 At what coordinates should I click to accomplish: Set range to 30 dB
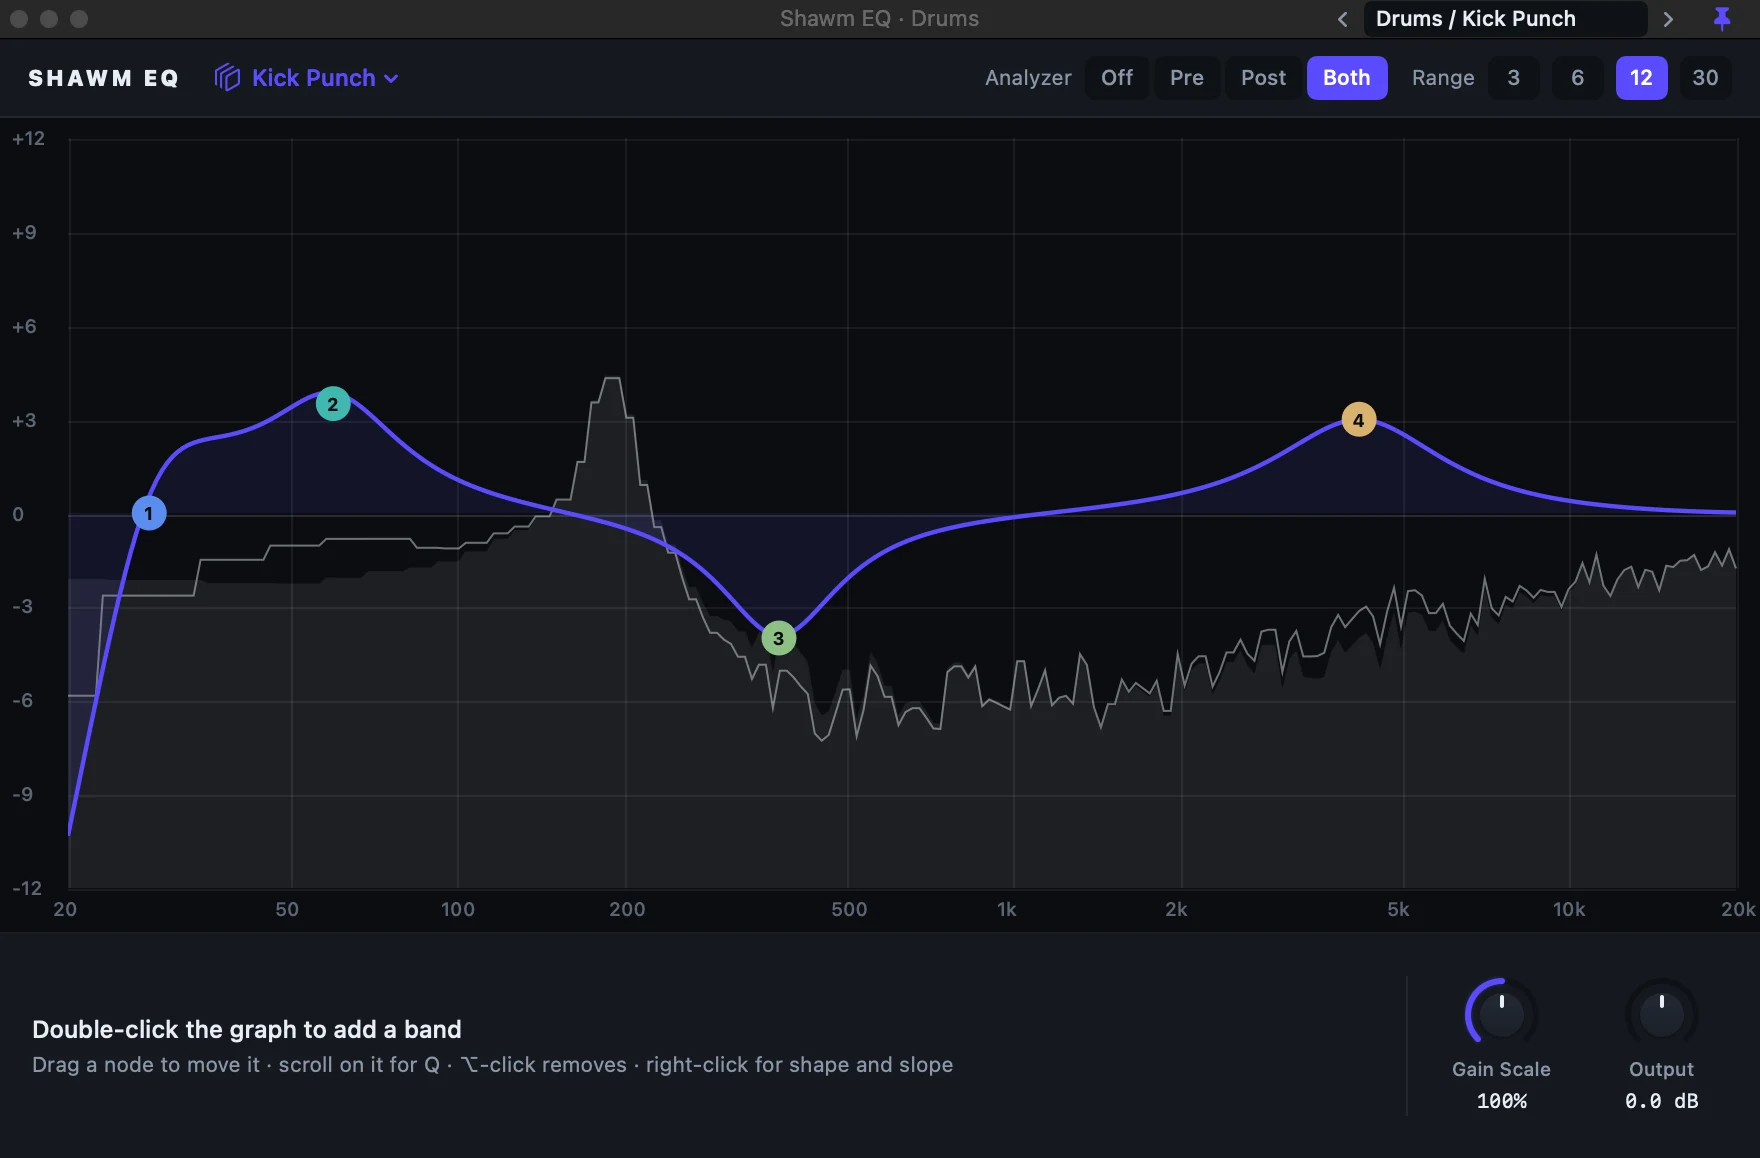pyautogui.click(x=1706, y=78)
